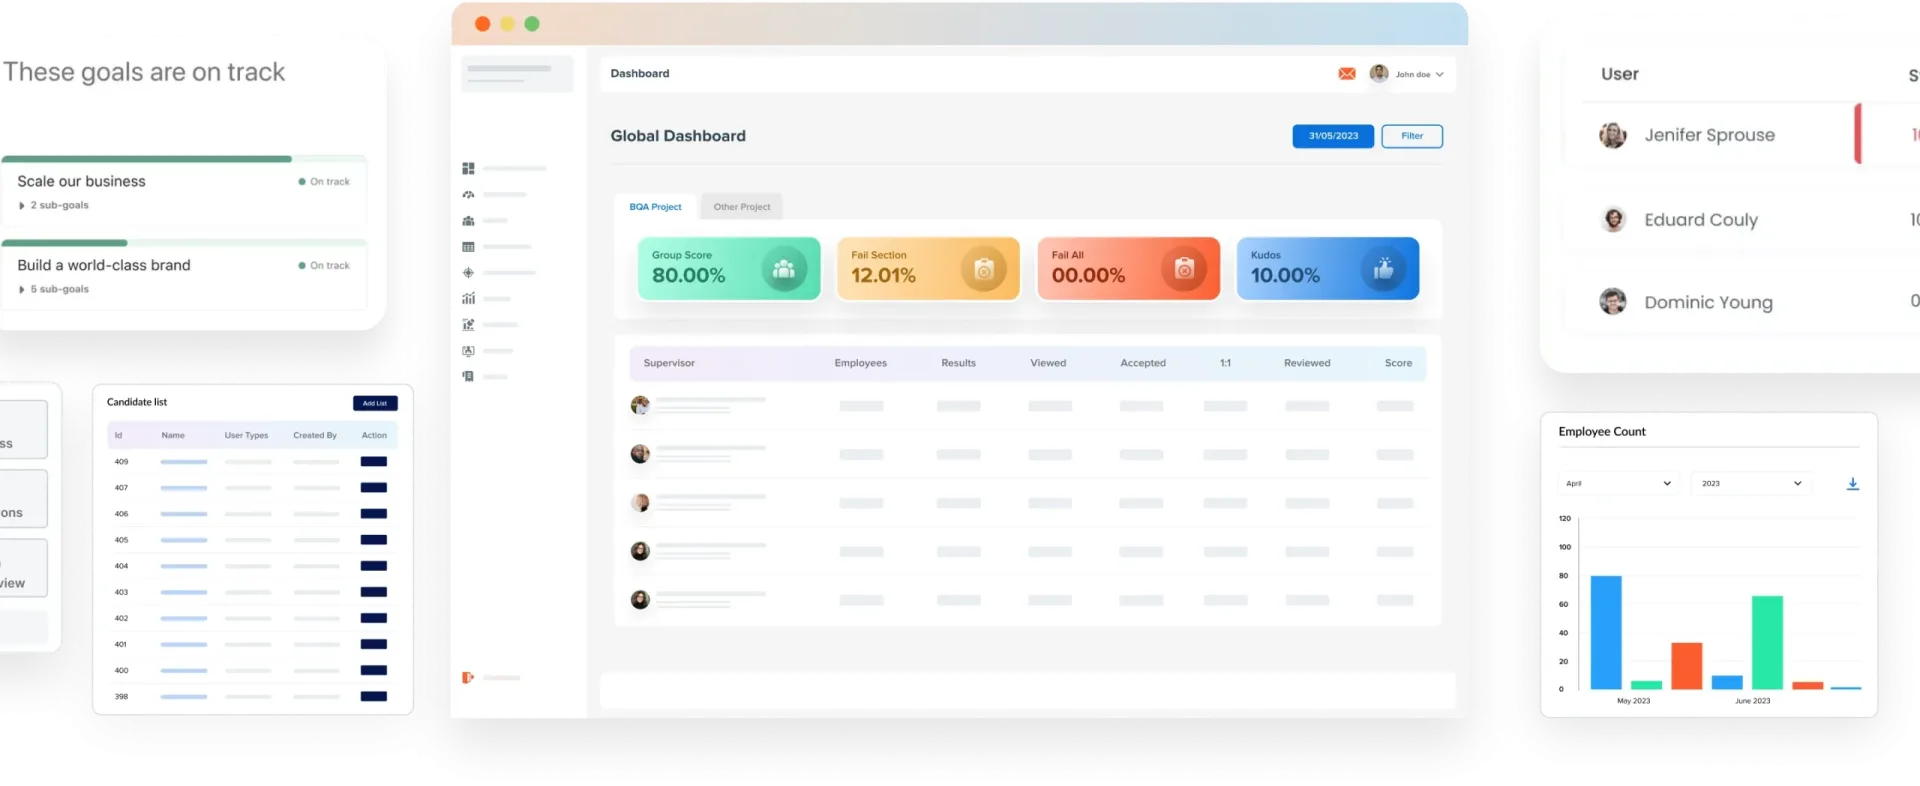The width and height of the screenshot is (1920, 786).
Task: Open the 2023 year dropdown
Action: (1751, 483)
